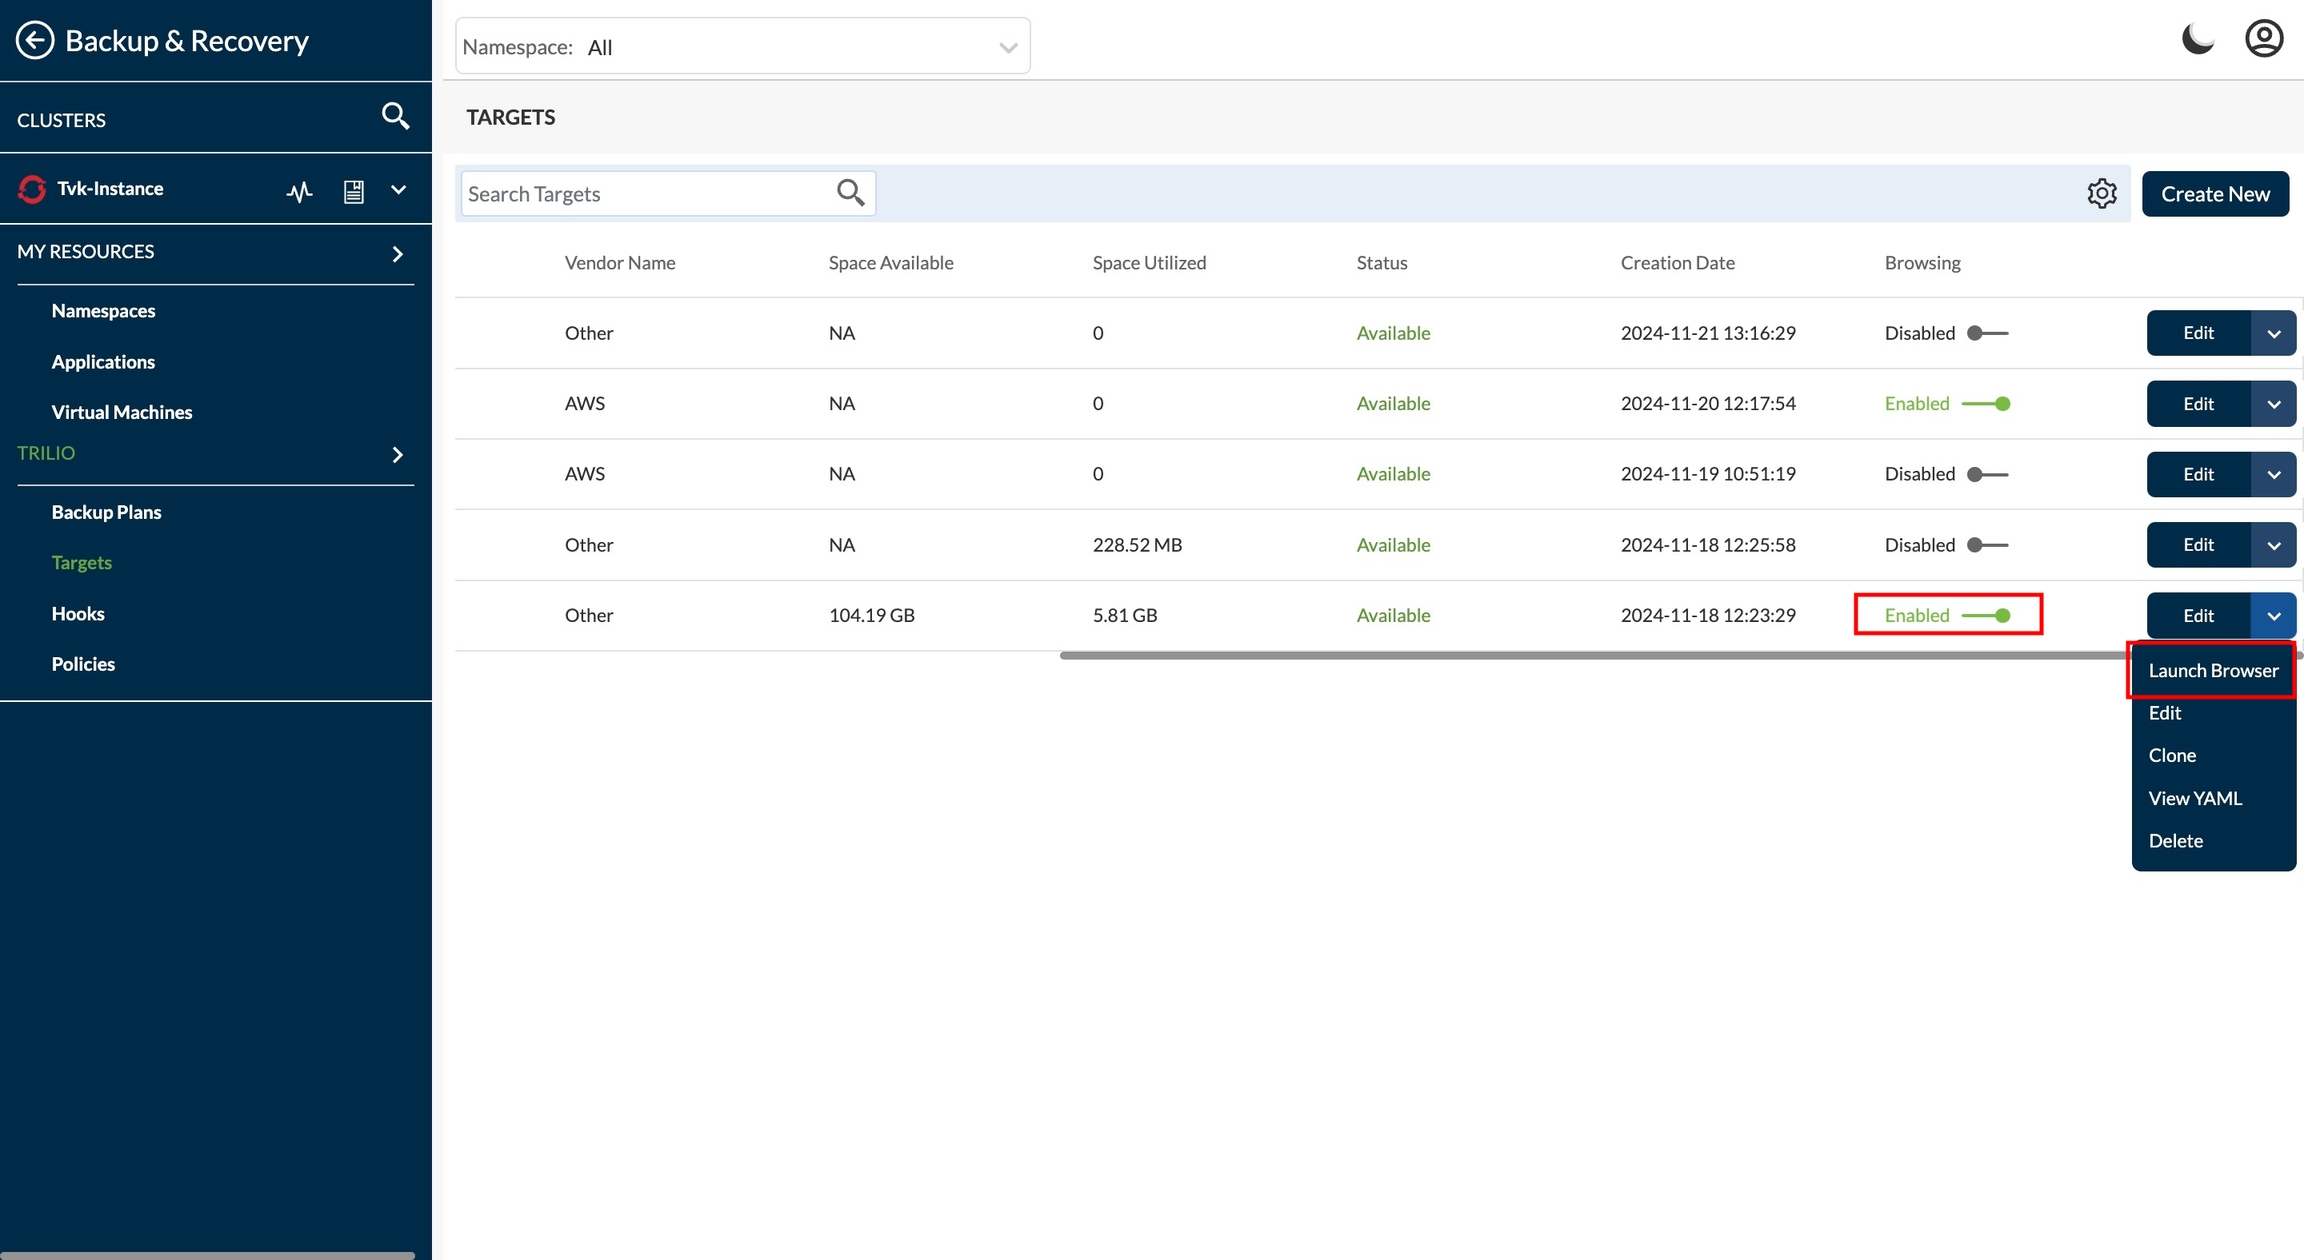Open the Edit dropdown arrow for the first target row
The width and height of the screenshot is (2304, 1260).
pos(2273,334)
